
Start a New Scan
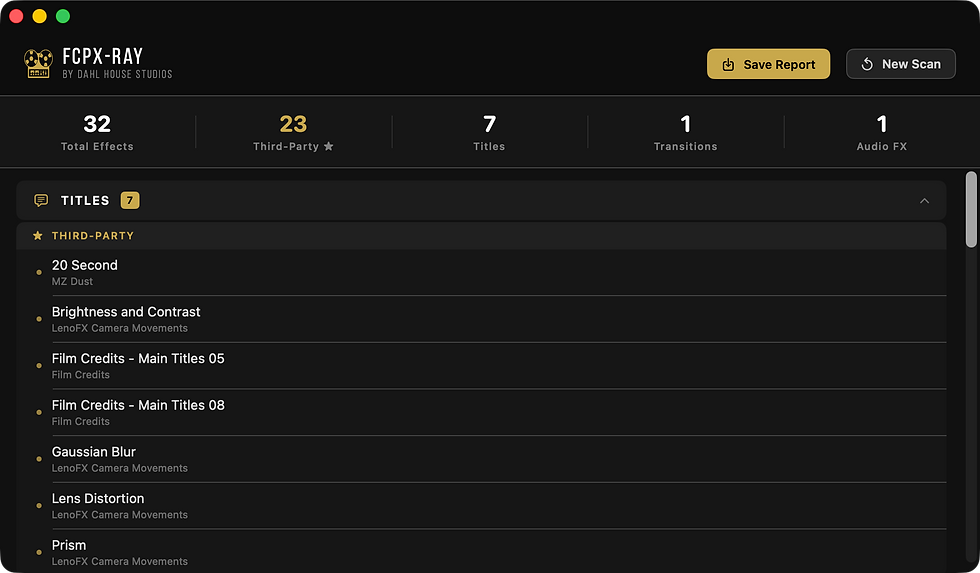[901, 64]
